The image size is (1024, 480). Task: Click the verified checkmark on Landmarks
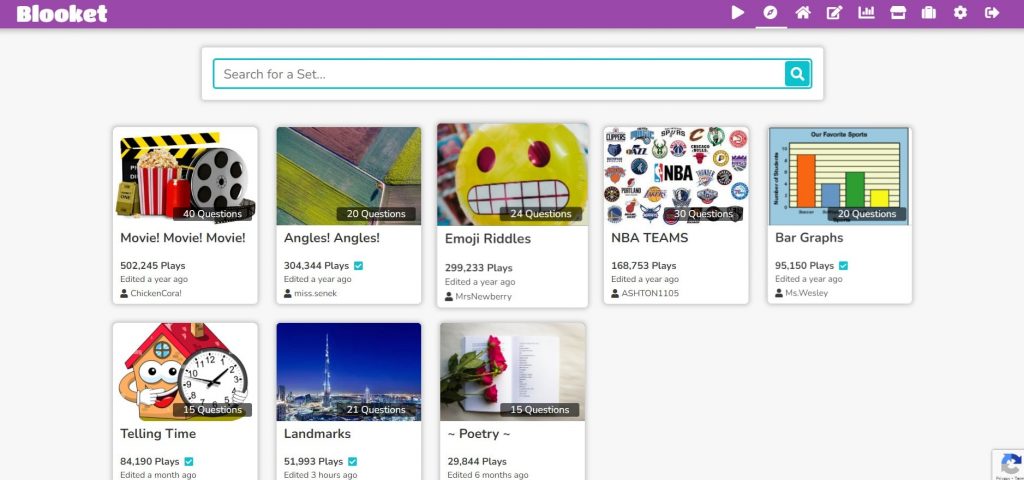click(x=352, y=462)
